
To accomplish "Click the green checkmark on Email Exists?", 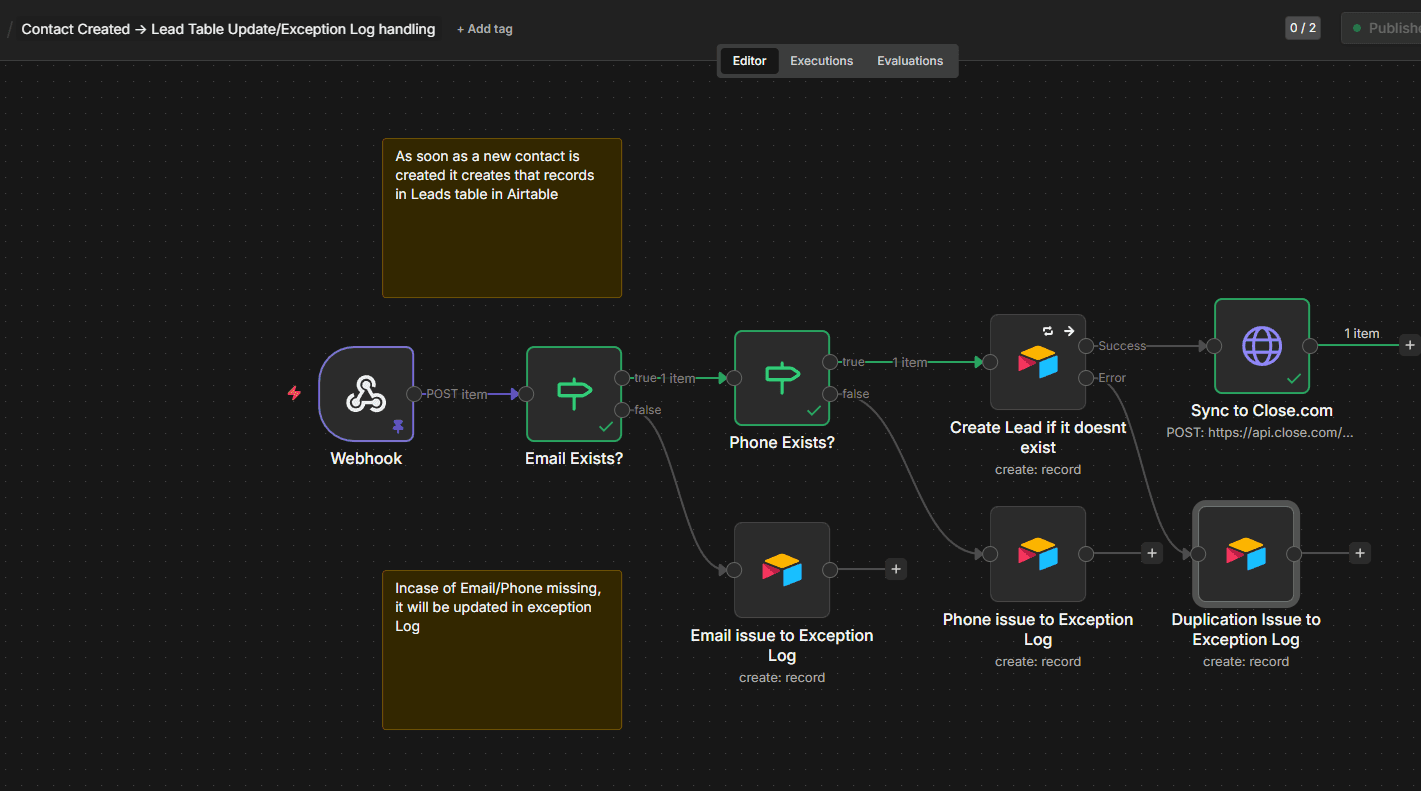I will [605, 426].
